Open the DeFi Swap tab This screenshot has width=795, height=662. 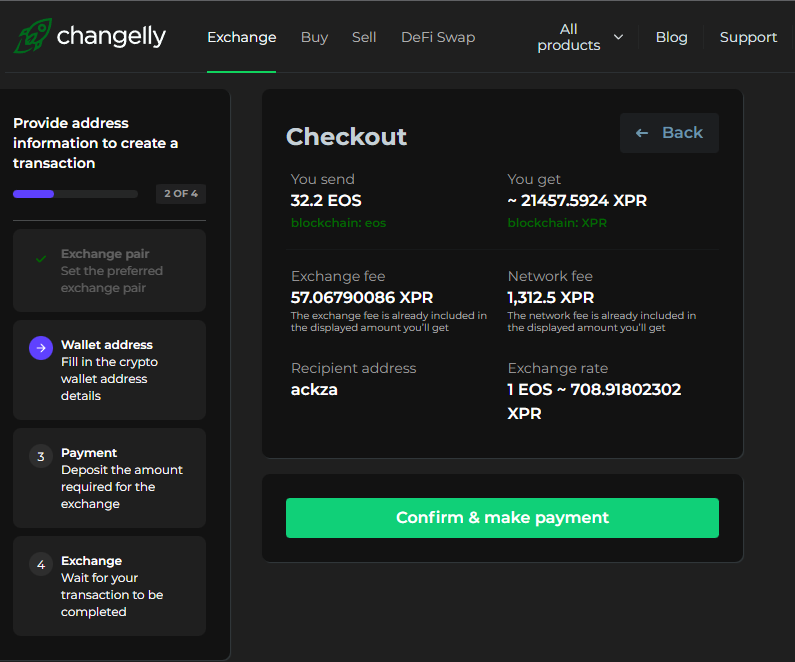click(x=438, y=37)
